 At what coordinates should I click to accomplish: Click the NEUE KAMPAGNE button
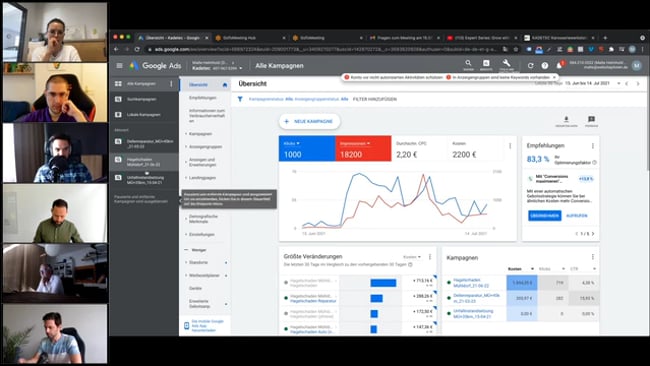[x=309, y=121]
